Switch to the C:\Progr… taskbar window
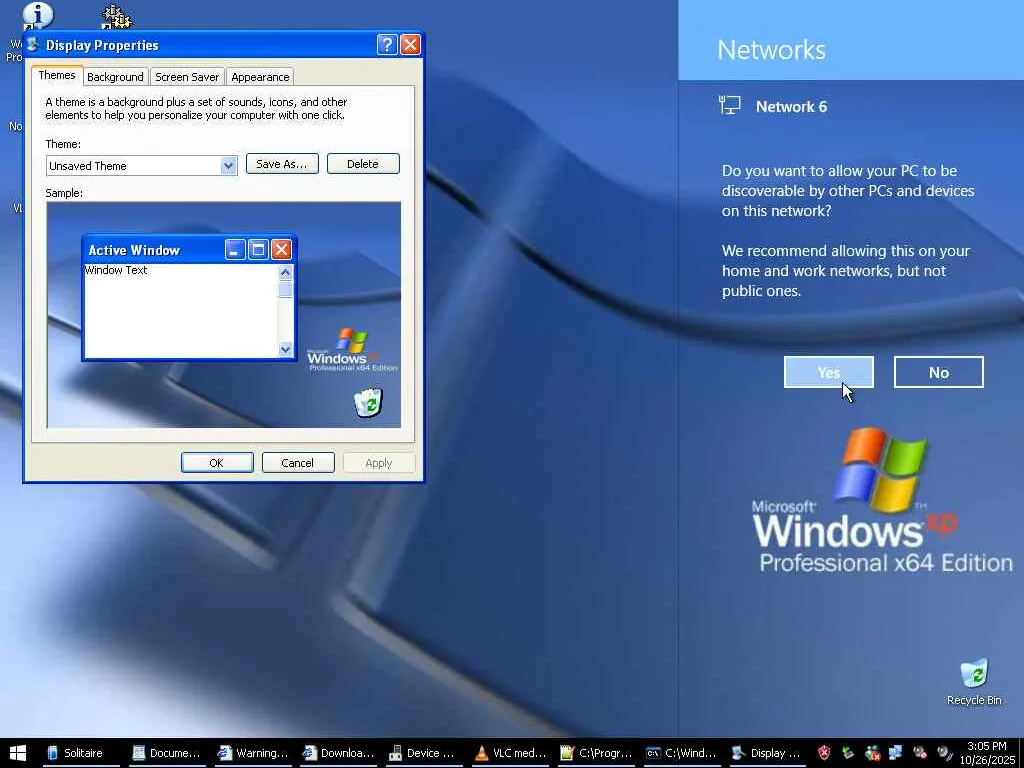 click(x=596, y=753)
